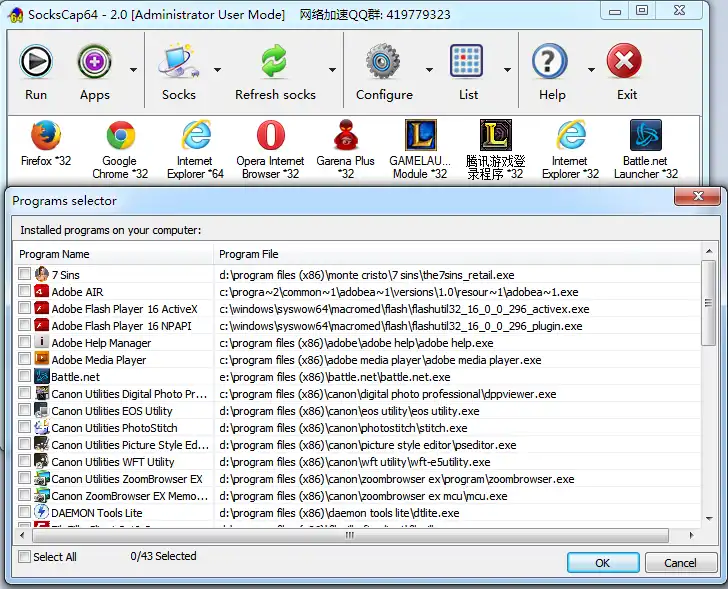Close the Programs selector dialog

pyautogui.click(x=697, y=196)
